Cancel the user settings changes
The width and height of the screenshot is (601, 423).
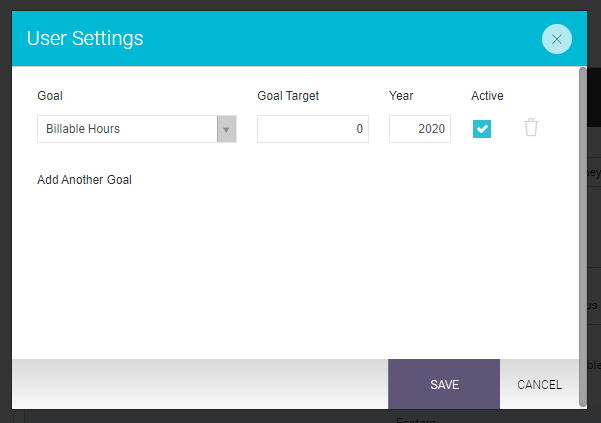coord(539,384)
